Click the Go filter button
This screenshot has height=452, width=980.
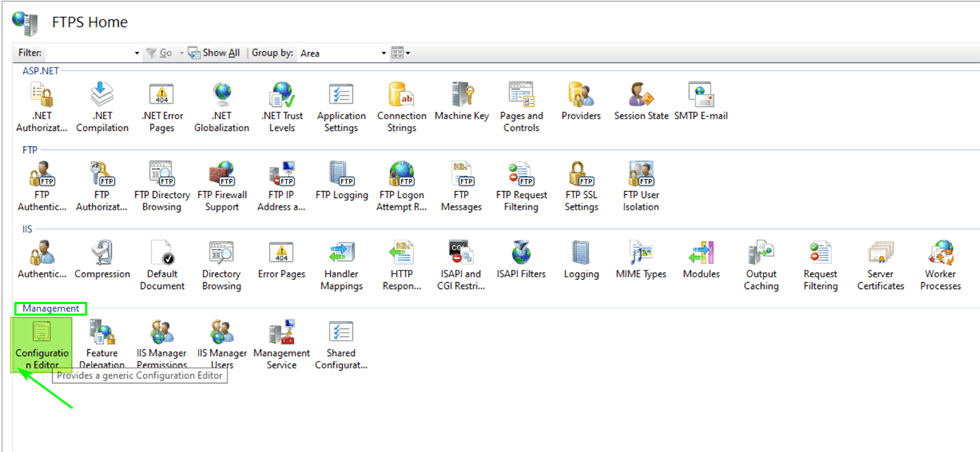click(159, 53)
